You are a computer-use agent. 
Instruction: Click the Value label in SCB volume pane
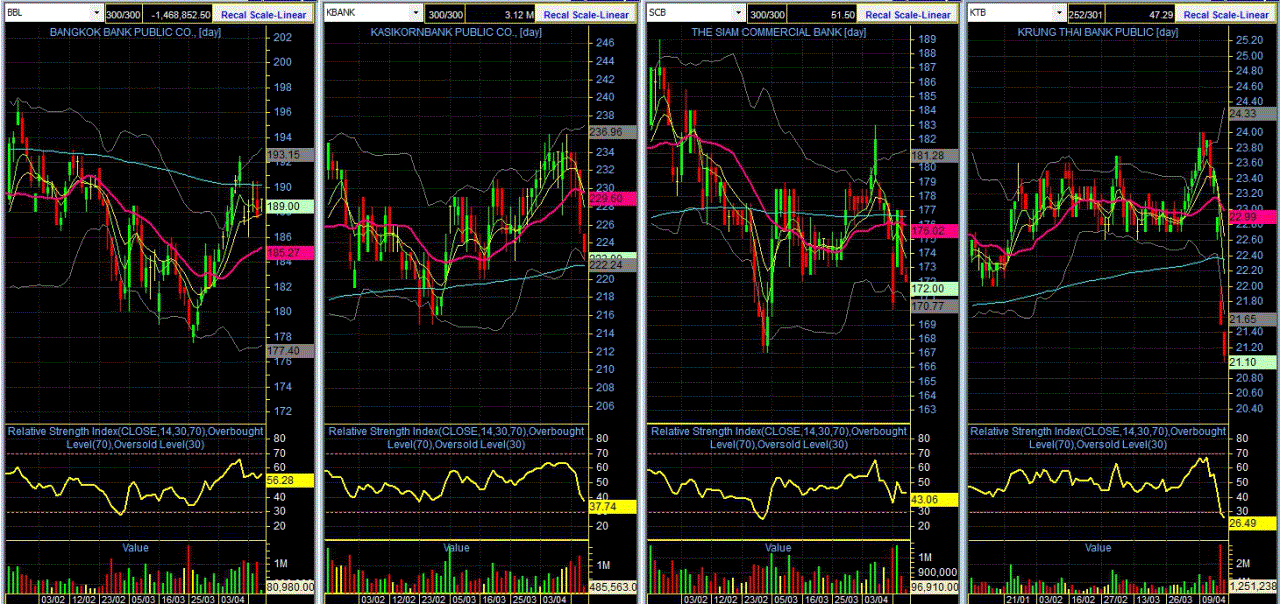tap(778, 548)
